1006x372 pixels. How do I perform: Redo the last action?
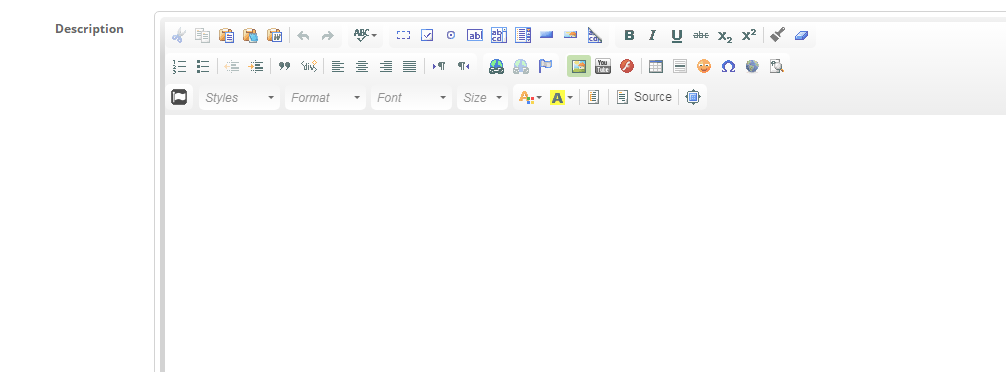click(327, 35)
